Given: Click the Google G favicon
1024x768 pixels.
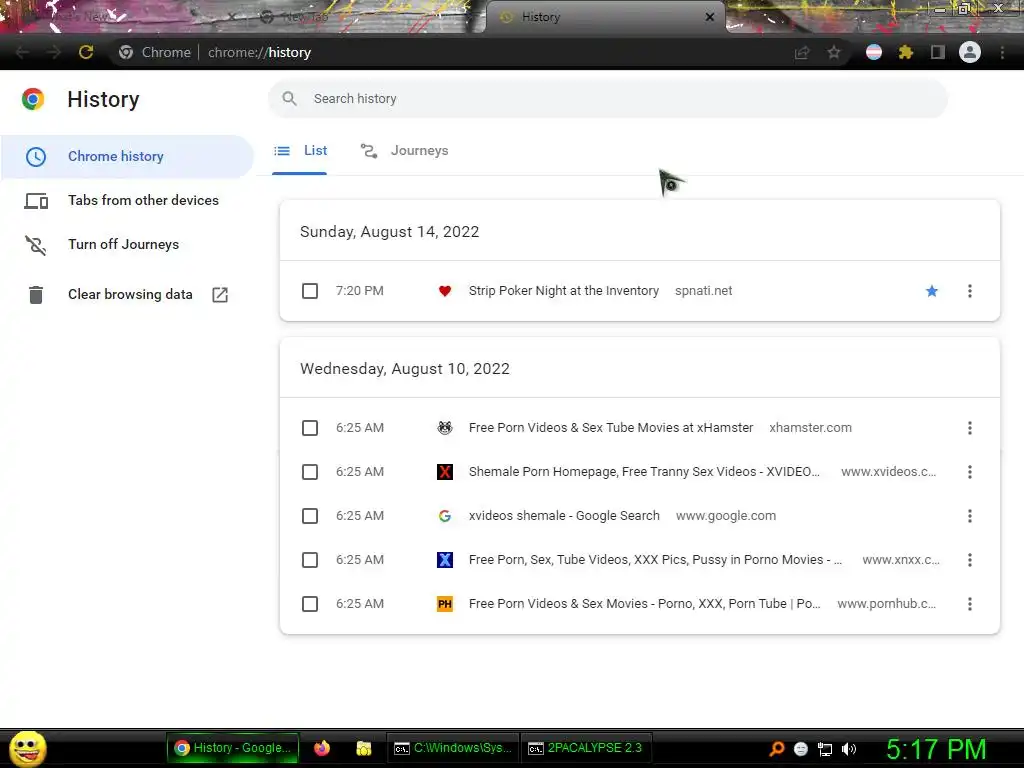Looking at the screenshot, I should click(x=445, y=516).
